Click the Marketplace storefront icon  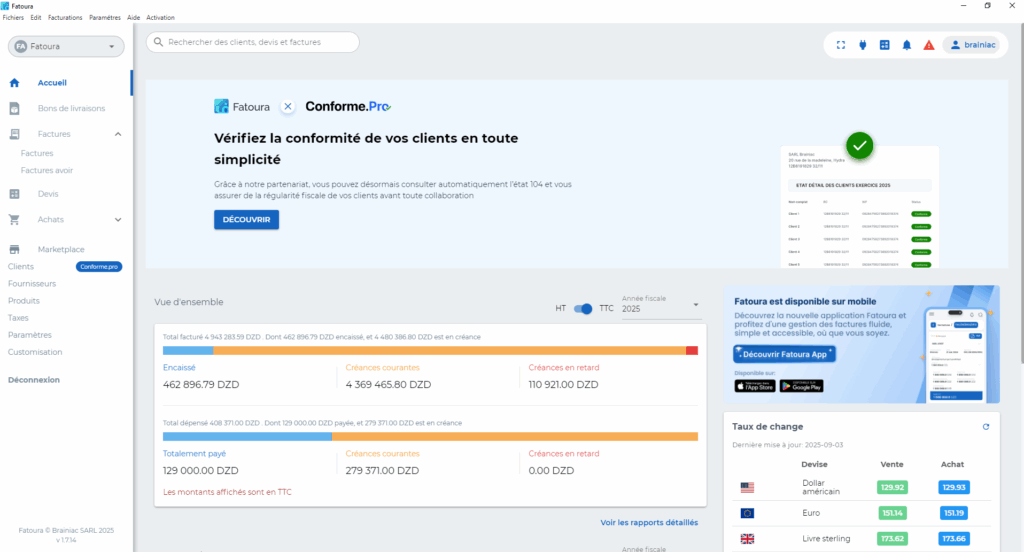coord(15,250)
